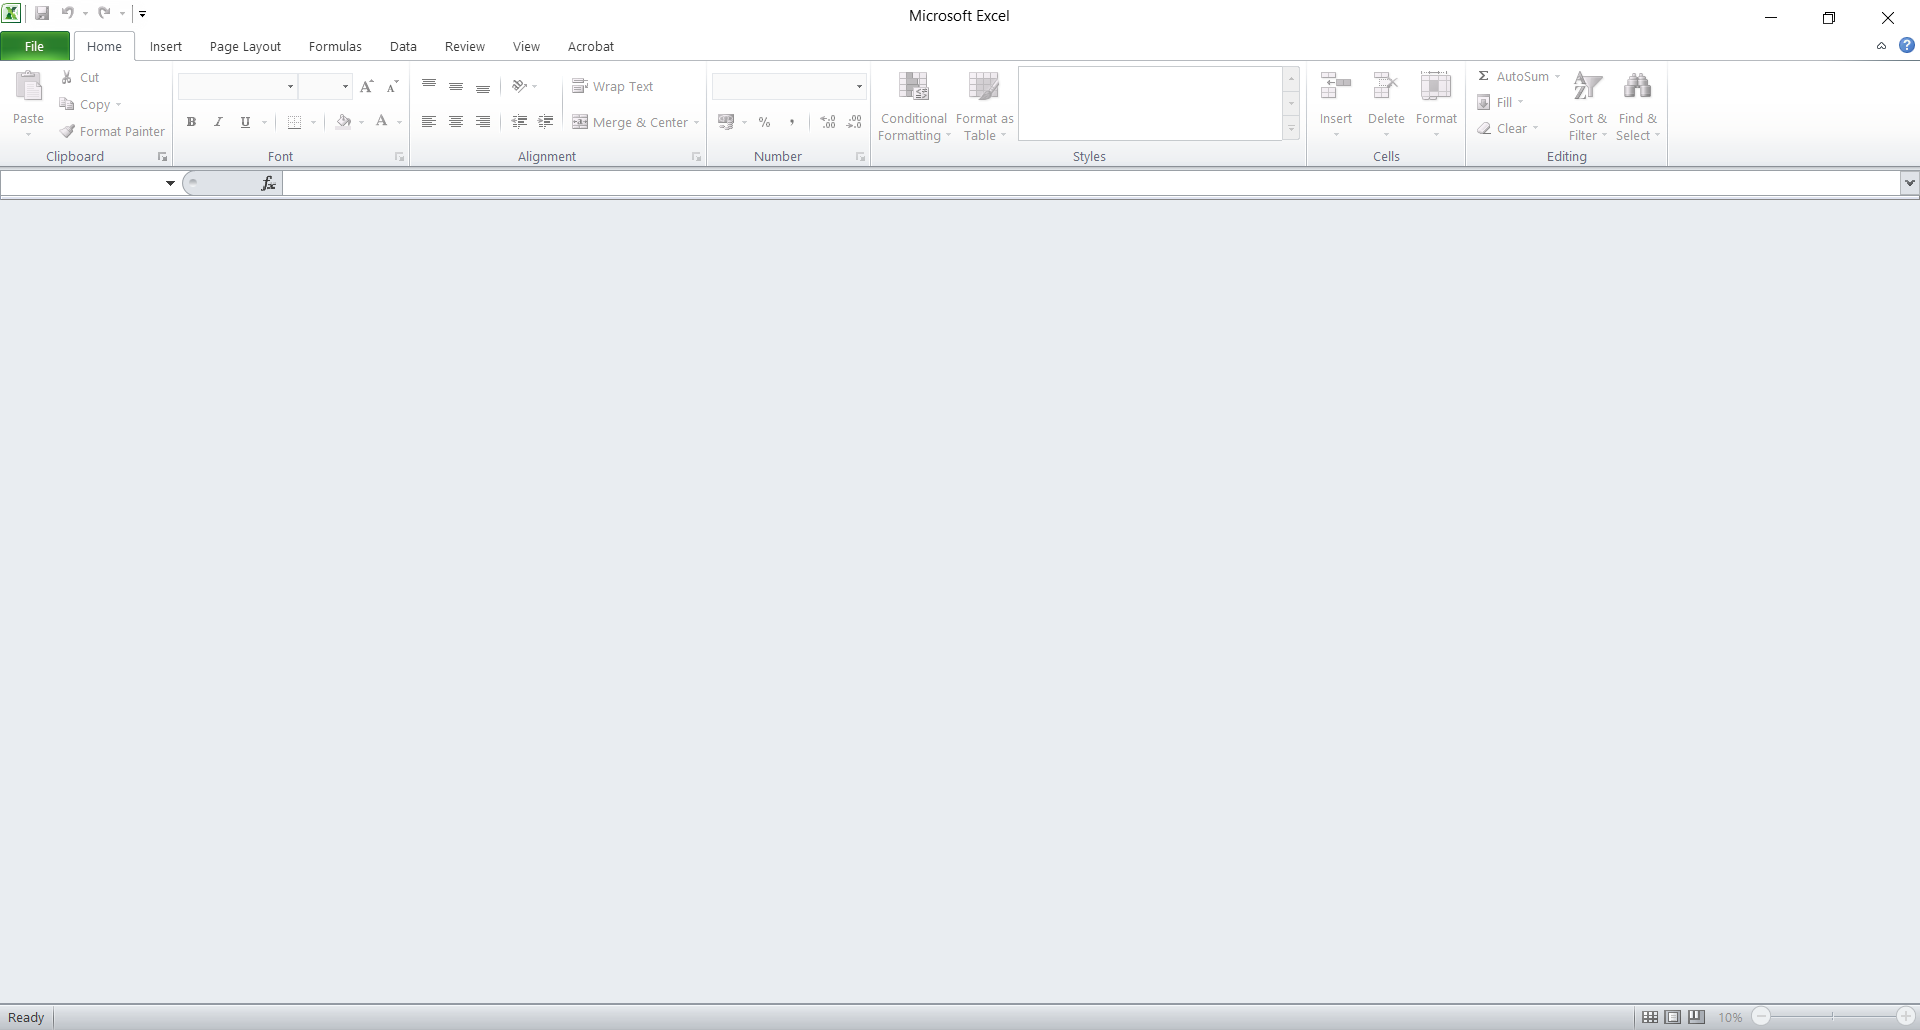Switch to the Insert tab
The image size is (1920, 1030).
pos(166,46)
